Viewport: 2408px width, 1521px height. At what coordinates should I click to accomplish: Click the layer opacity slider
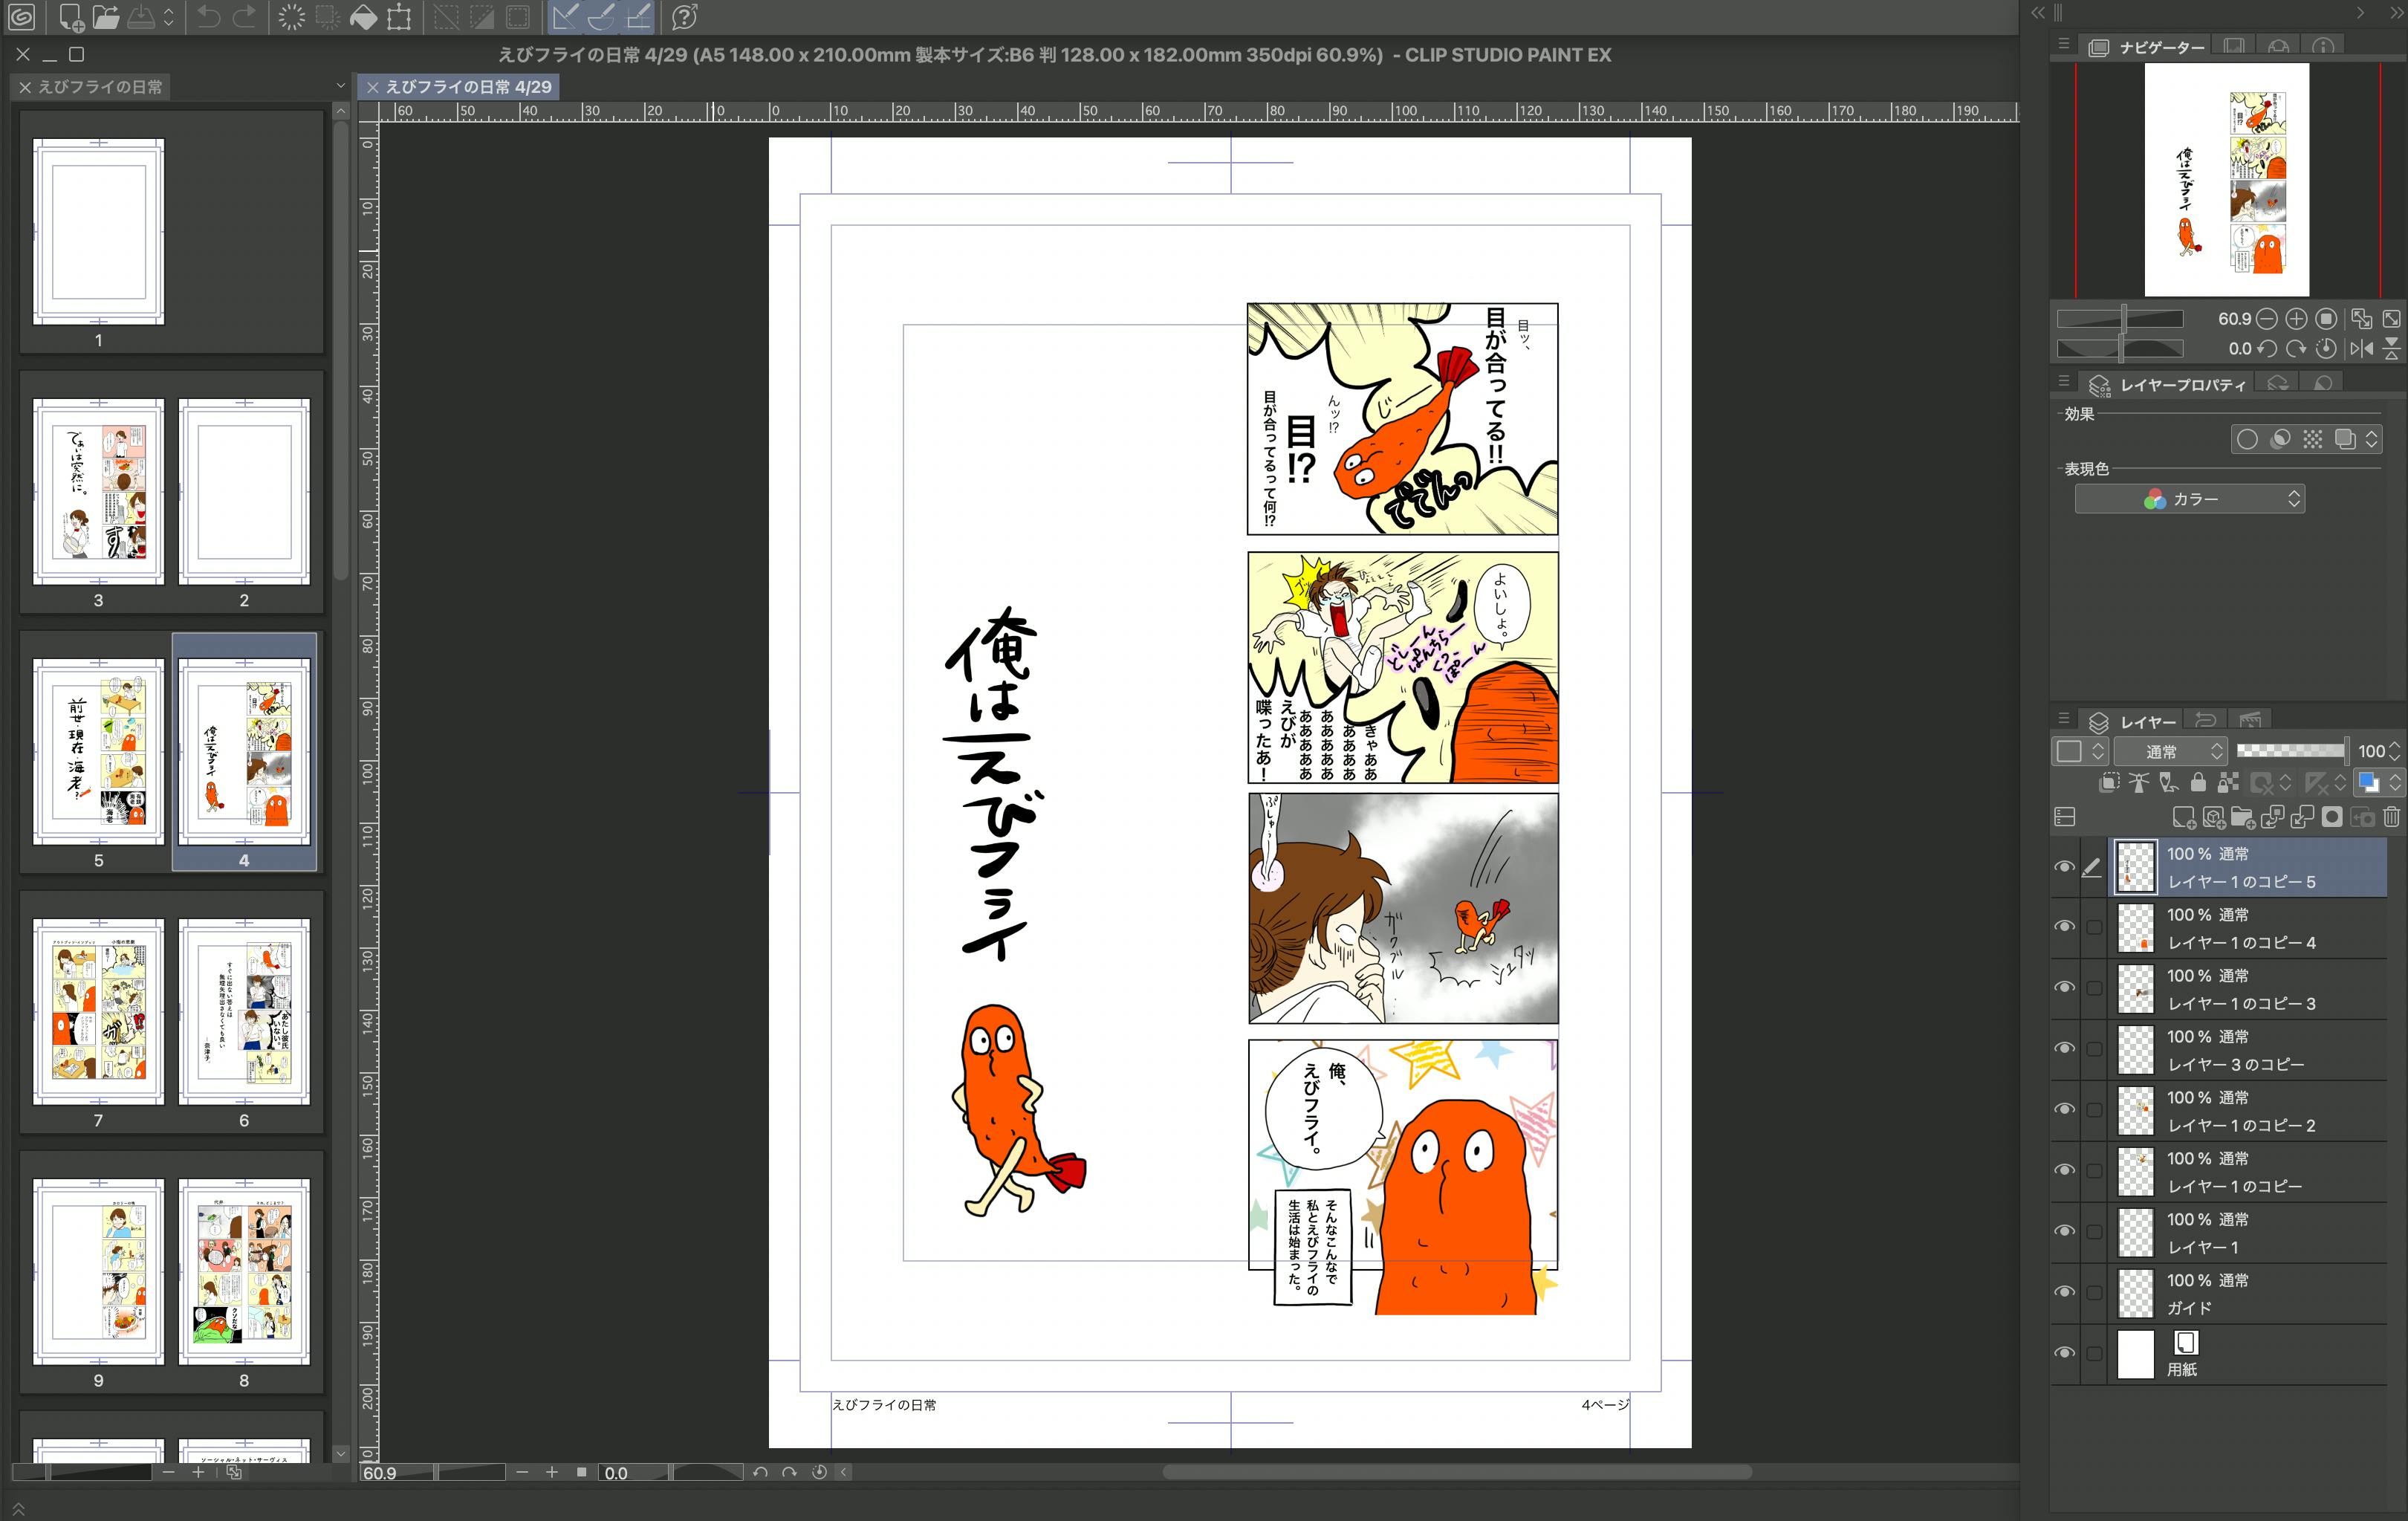(2290, 751)
